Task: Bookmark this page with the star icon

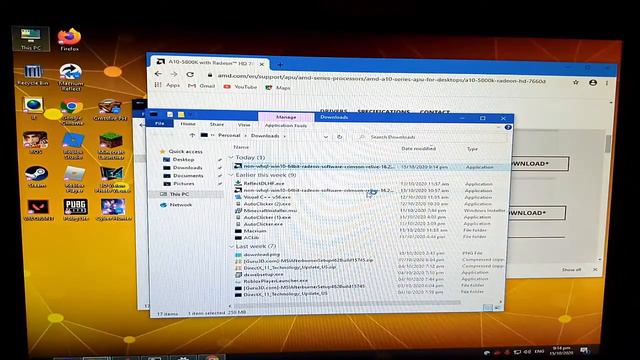Action: point(576,82)
